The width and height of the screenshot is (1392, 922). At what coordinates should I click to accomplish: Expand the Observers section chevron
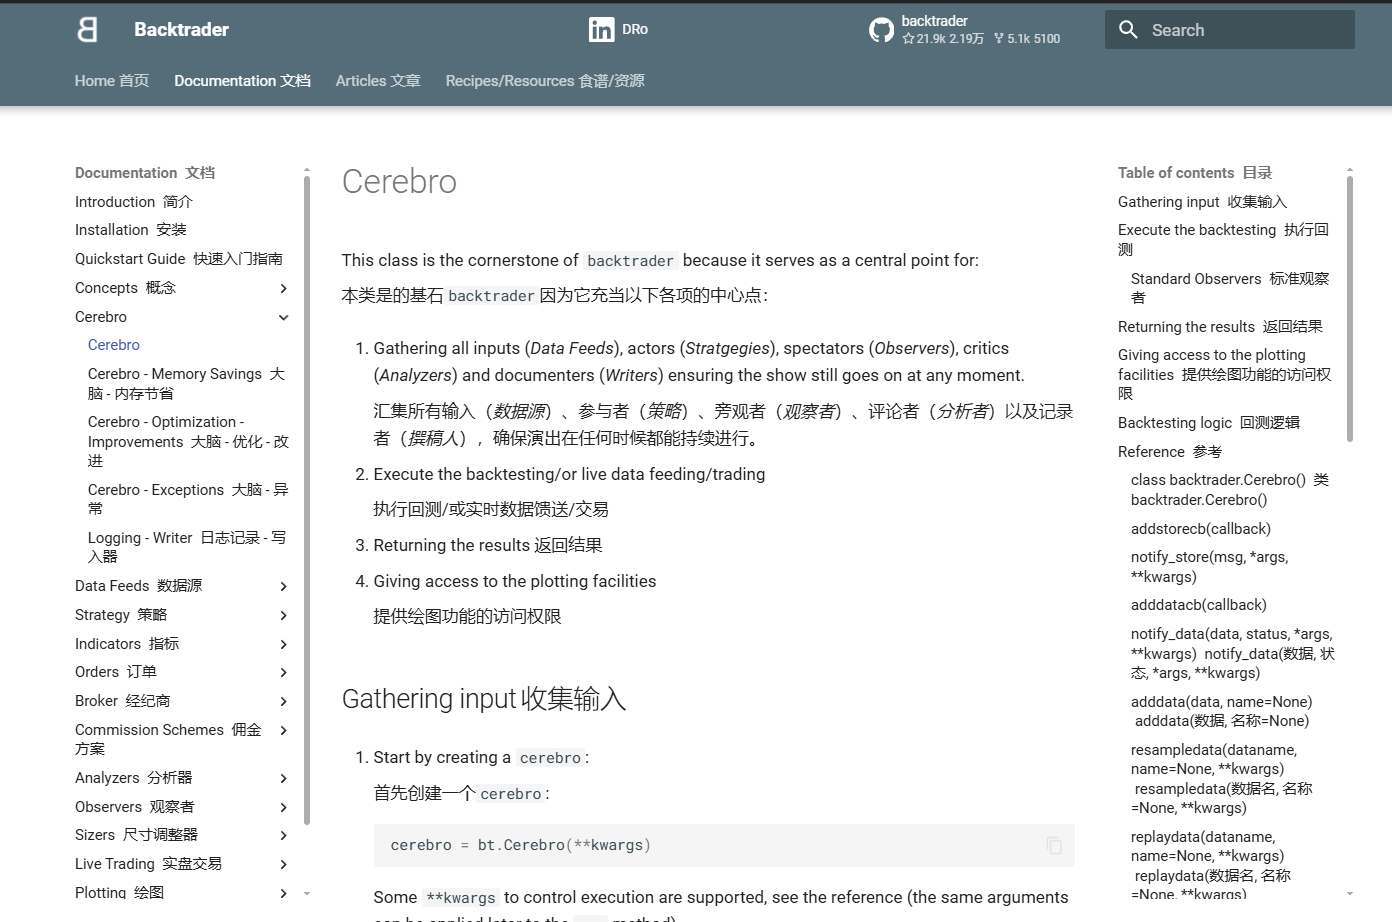284,807
